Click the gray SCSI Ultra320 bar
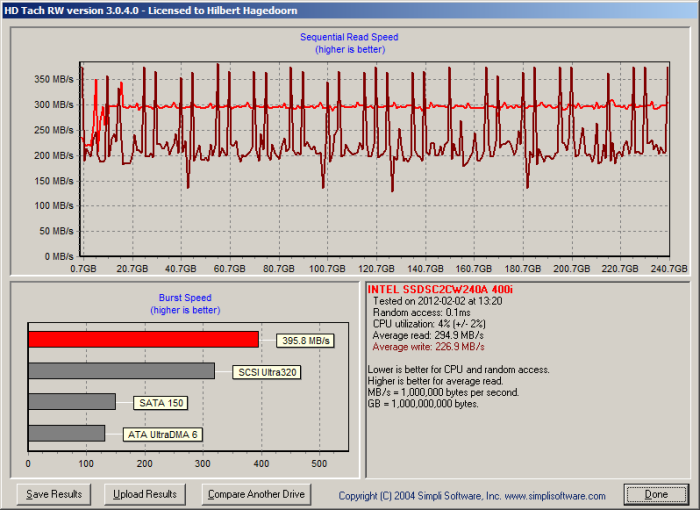Image resolution: width=700 pixels, height=510 pixels. click(x=121, y=371)
